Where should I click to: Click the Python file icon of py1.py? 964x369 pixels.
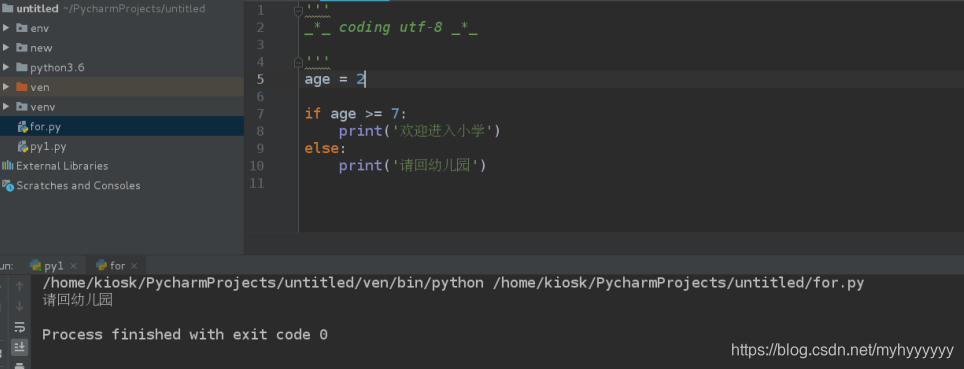point(23,146)
